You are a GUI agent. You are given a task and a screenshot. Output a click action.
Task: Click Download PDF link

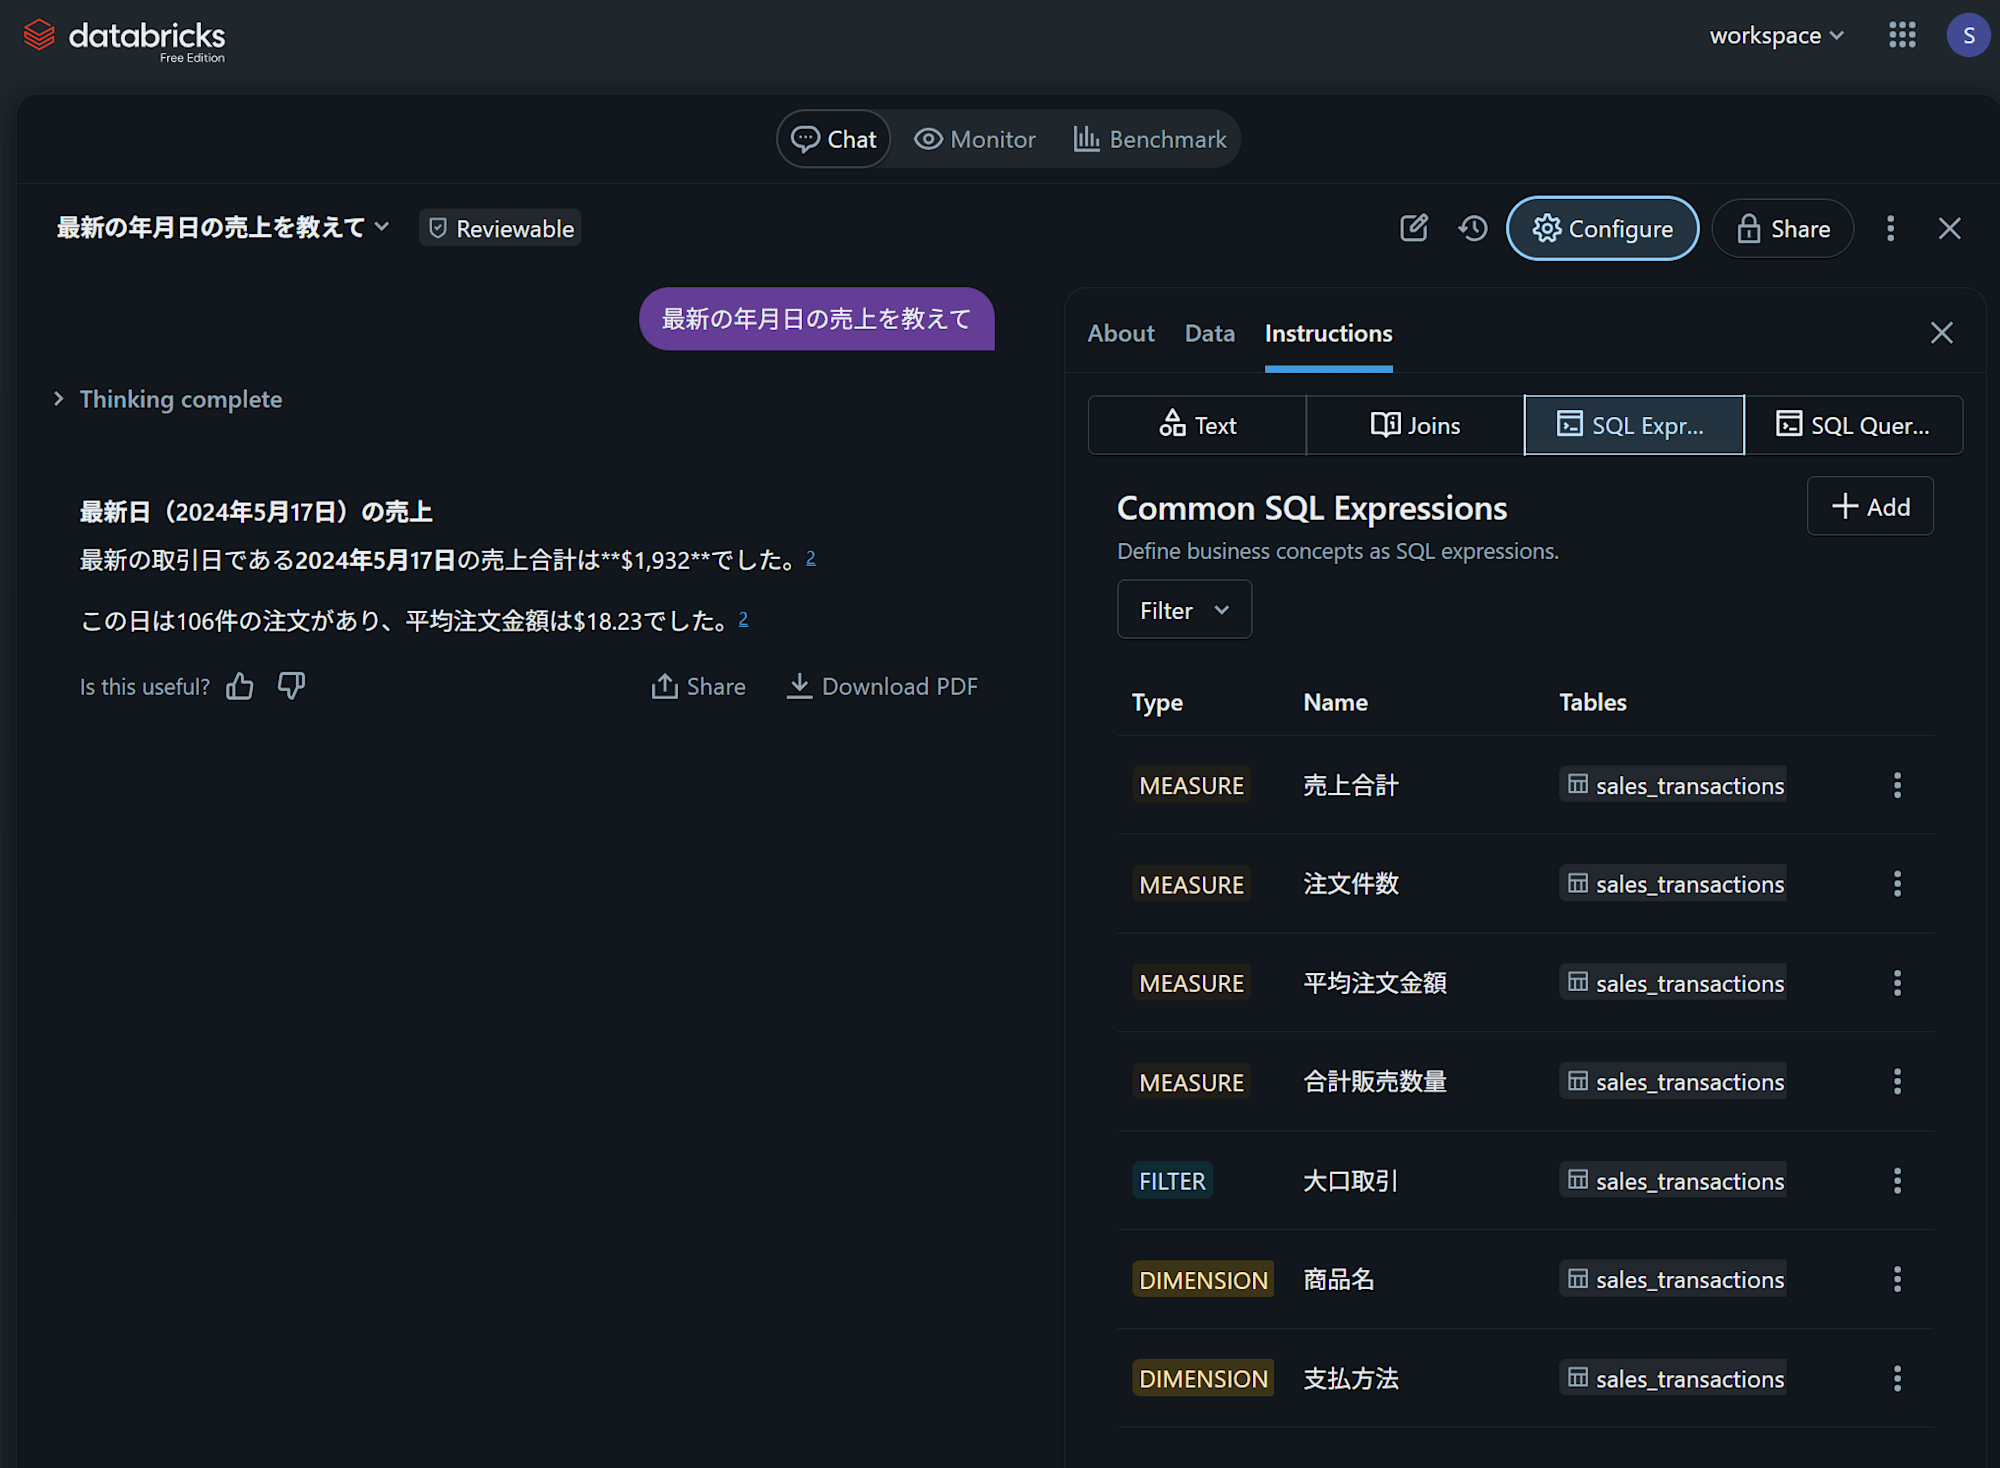[882, 686]
